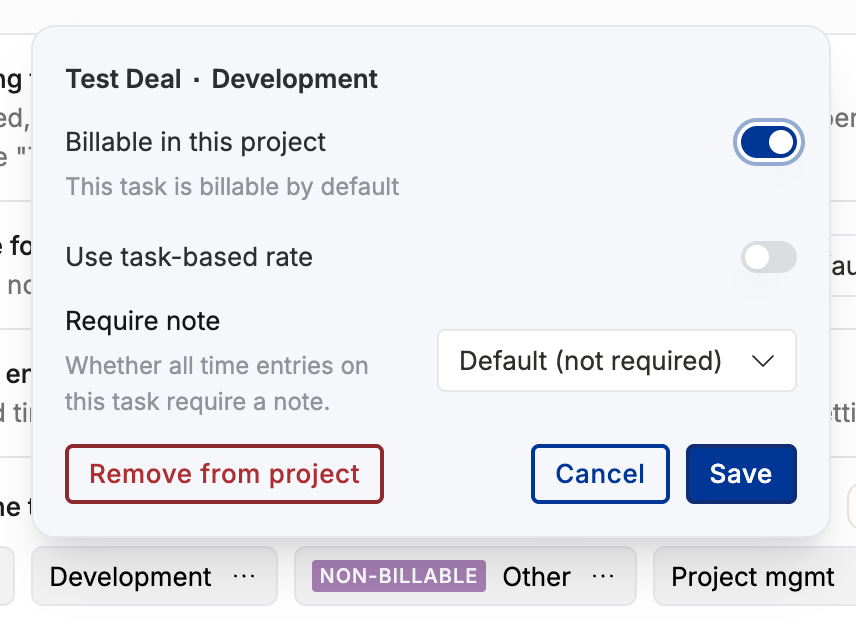Image resolution: width=856 pixels, height=630 pixels.
Task: Click the NON-BILLABLE badge
Action: [x=399, y=576]
